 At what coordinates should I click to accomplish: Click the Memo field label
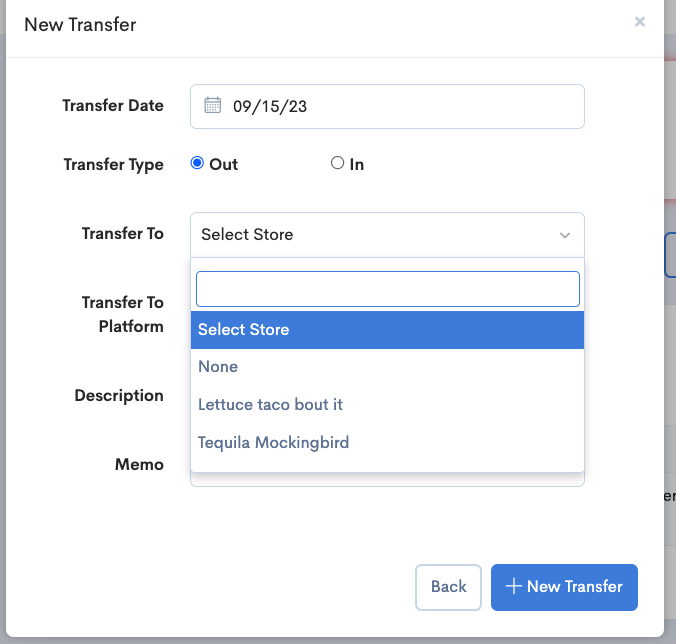[x=139, y=464]
